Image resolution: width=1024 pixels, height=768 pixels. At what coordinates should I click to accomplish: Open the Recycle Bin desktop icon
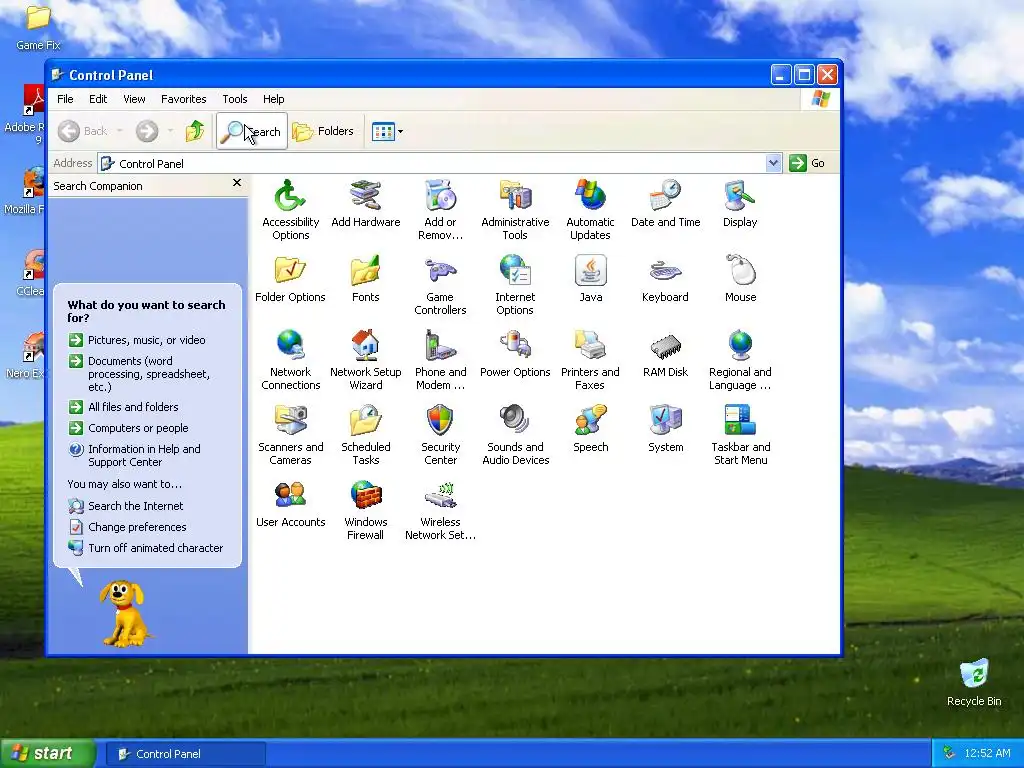(974, 682)
